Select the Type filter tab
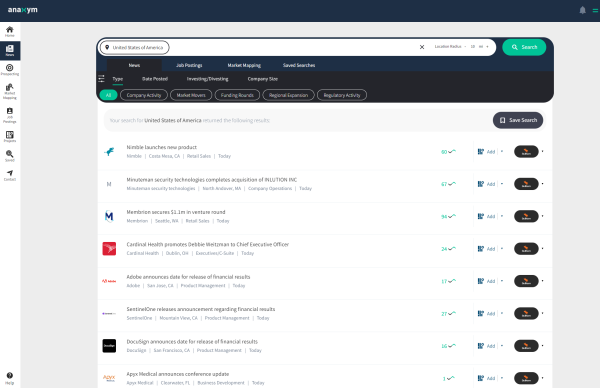The width and height of the screenshot is (600, 388). click(x=117, y=79)
